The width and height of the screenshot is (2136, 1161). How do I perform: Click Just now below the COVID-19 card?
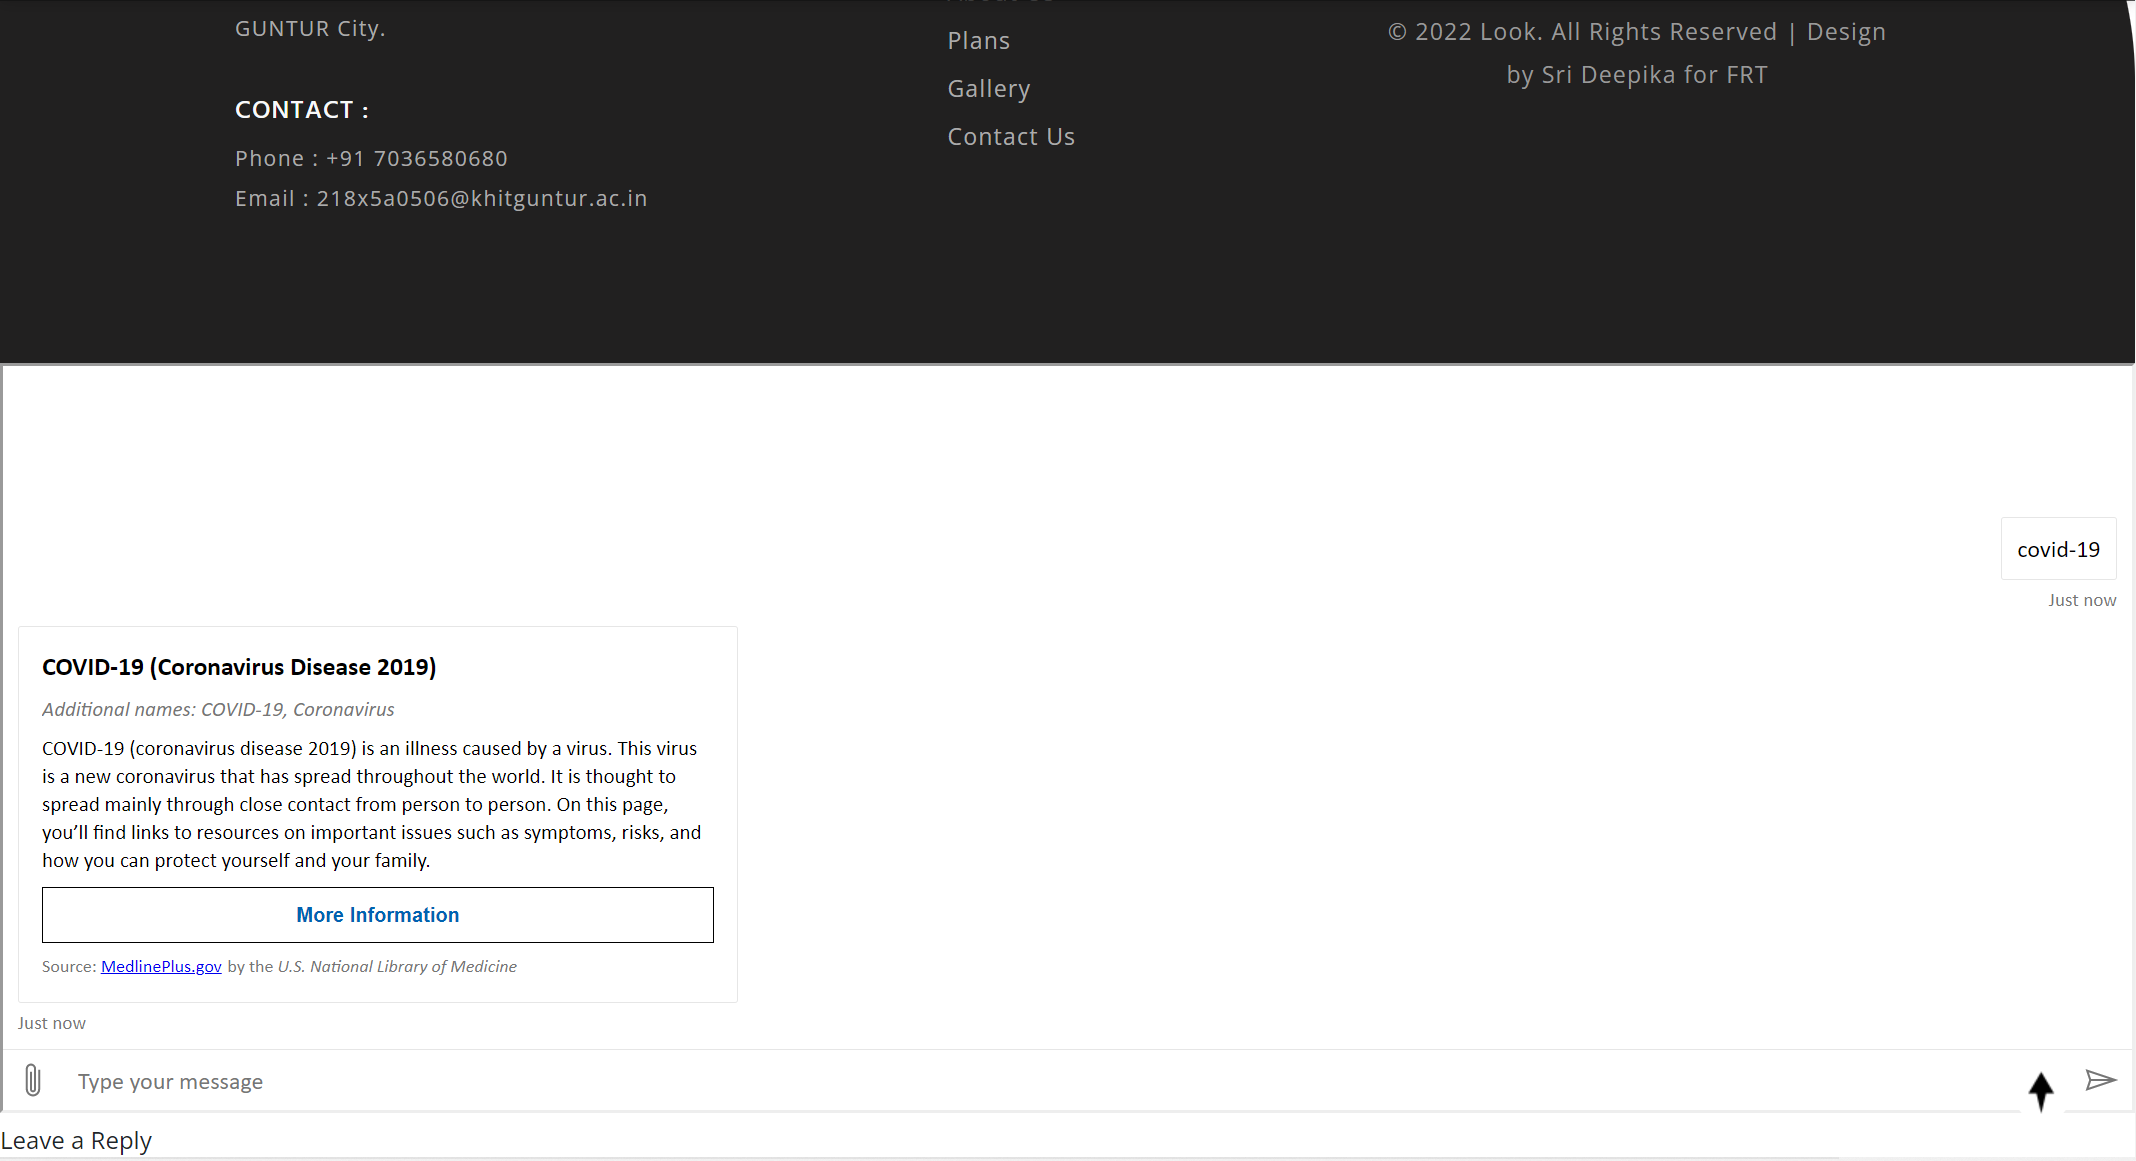(x=51, y=1022)
